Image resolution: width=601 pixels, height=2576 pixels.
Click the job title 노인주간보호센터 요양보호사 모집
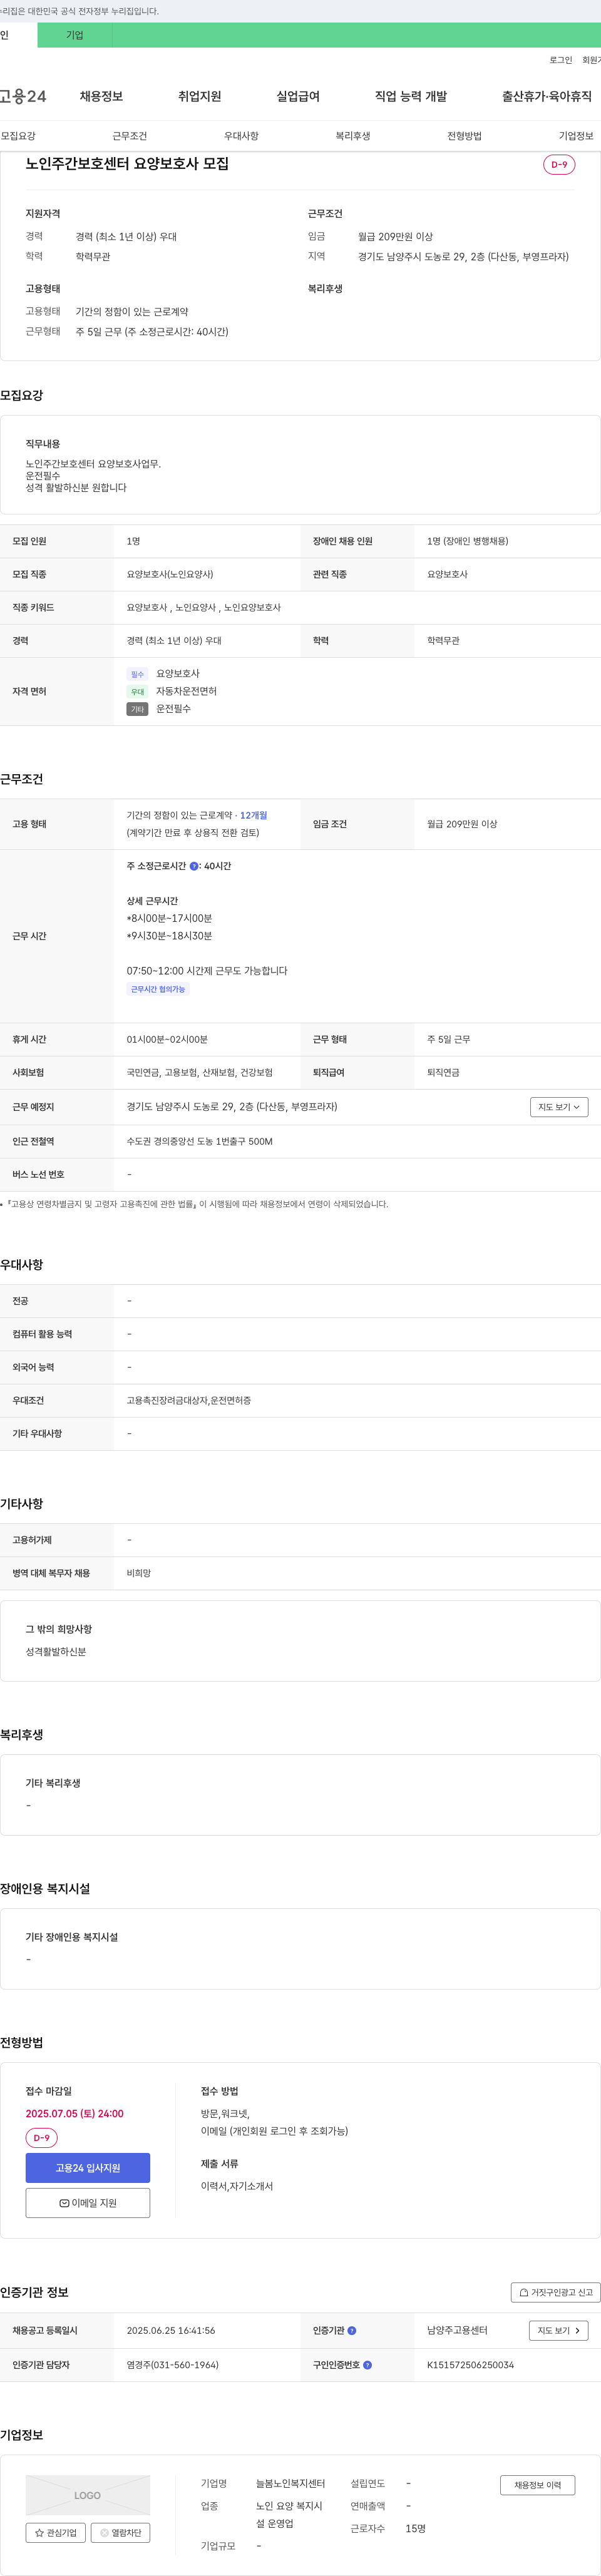127,164
